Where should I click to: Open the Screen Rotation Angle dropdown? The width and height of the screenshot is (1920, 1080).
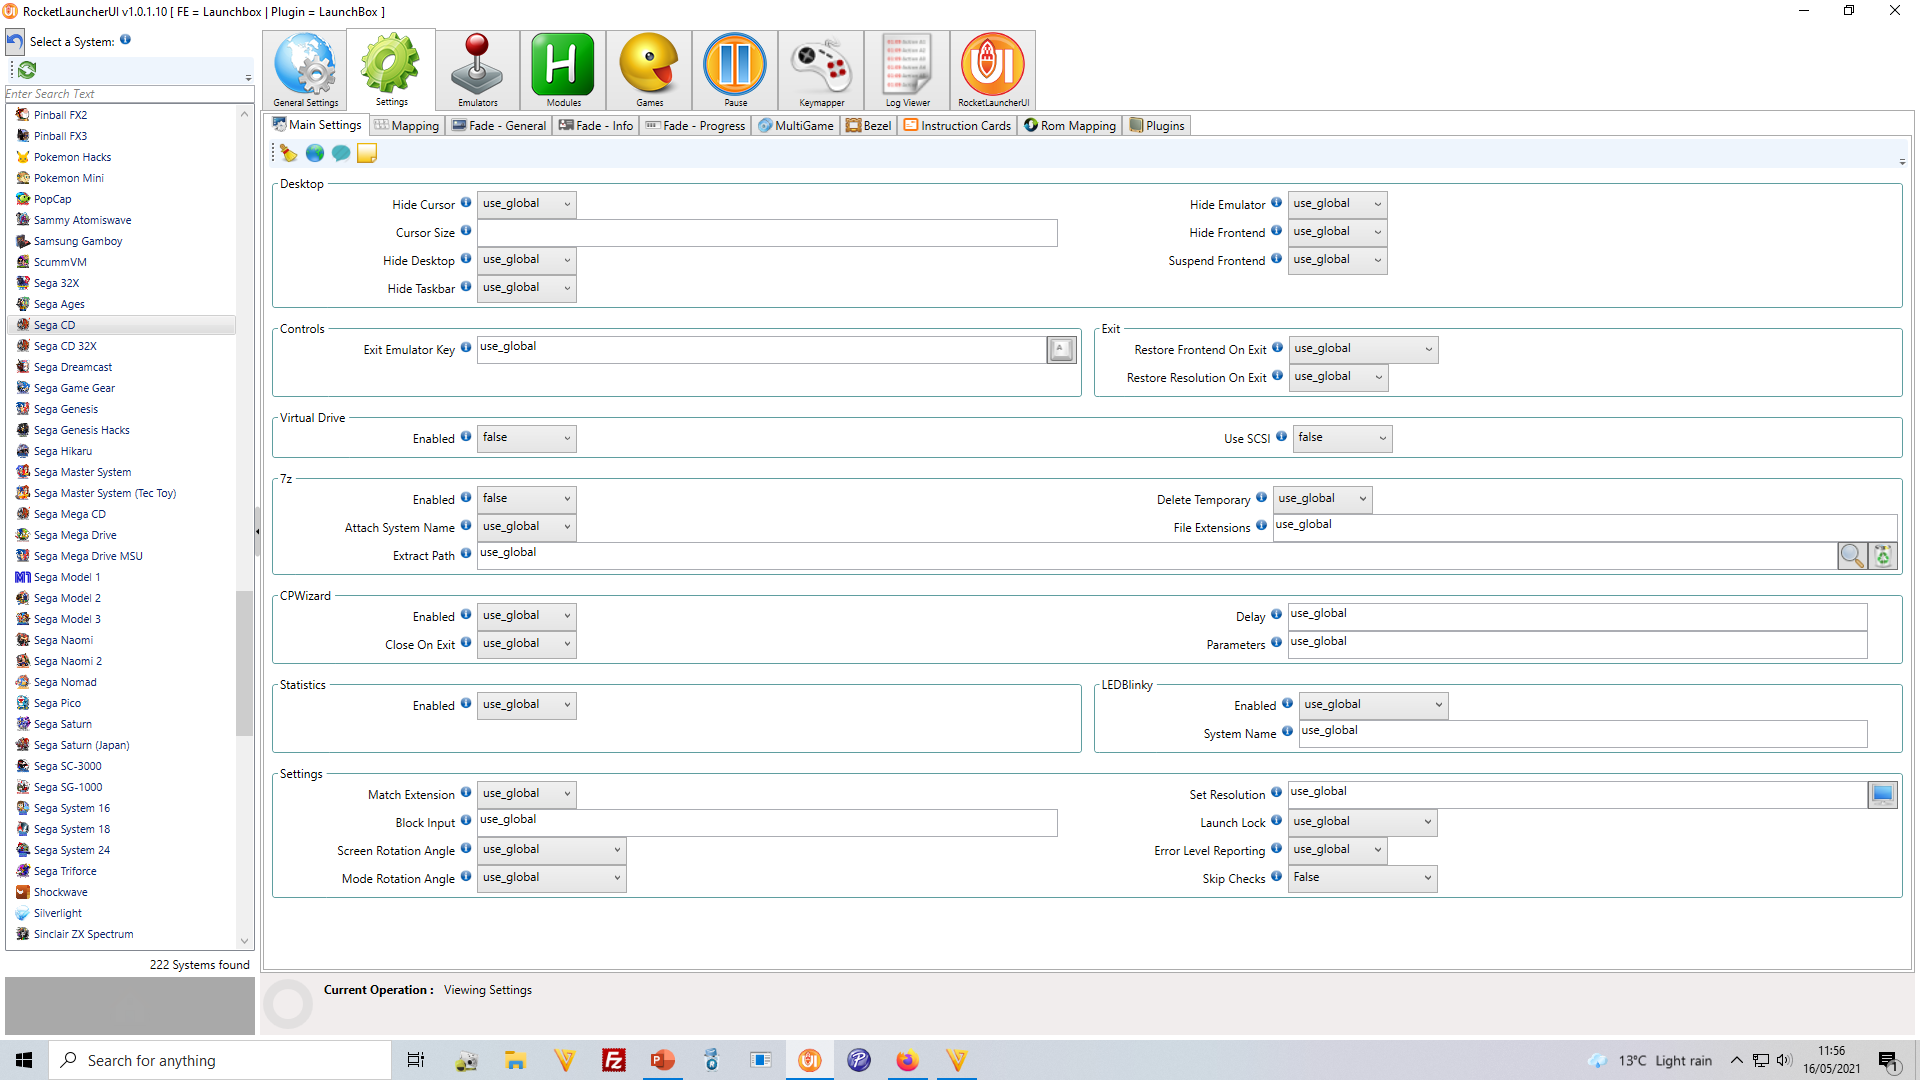coord(551,850)
